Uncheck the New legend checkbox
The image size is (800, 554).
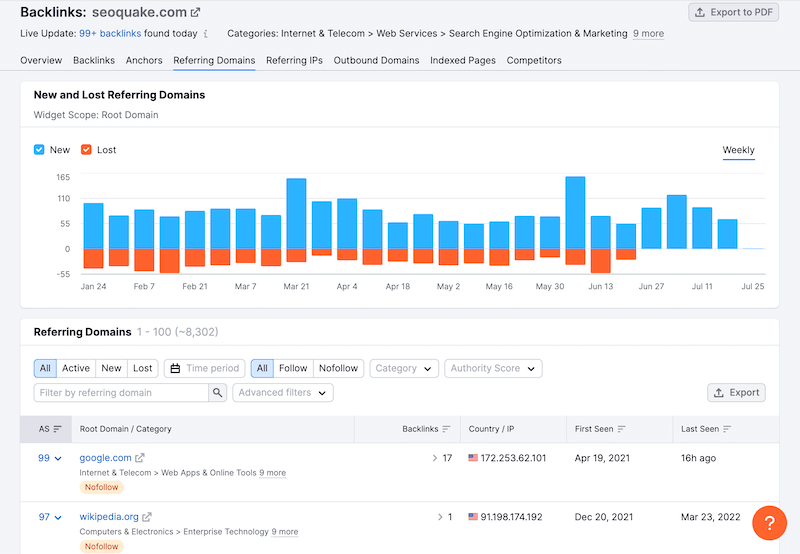(x=39, y=150)
